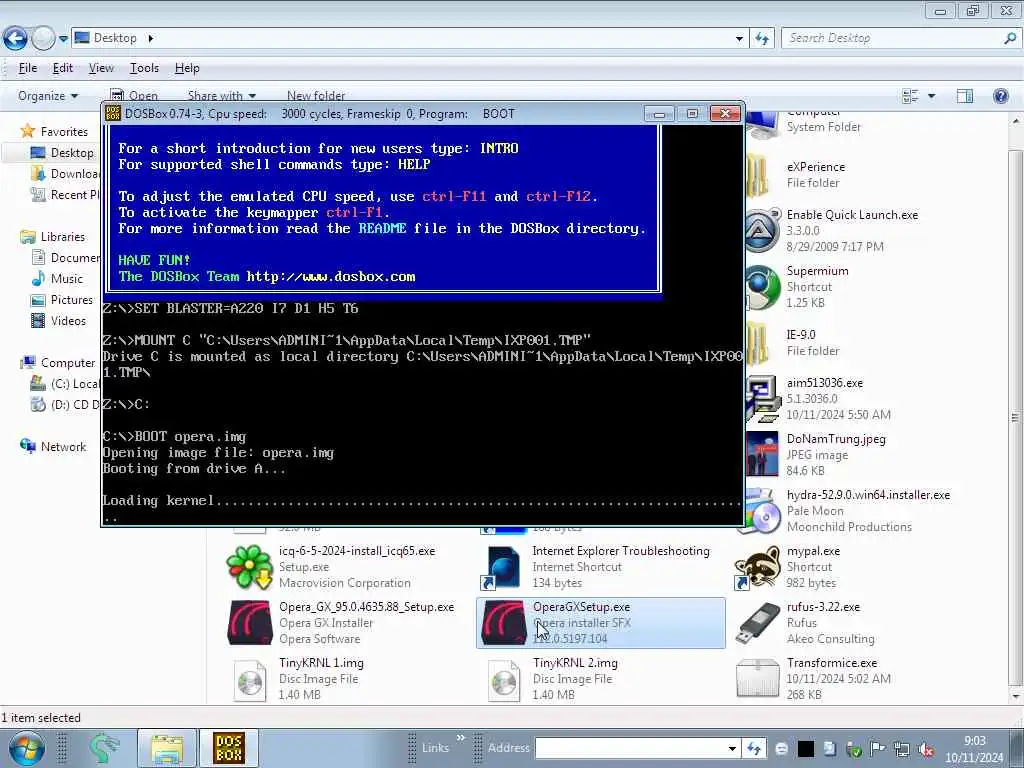The height and width of the screenshot is (768, 1024).
Task: Click the taskbar Address input field
Action: [x=630, y=748]
